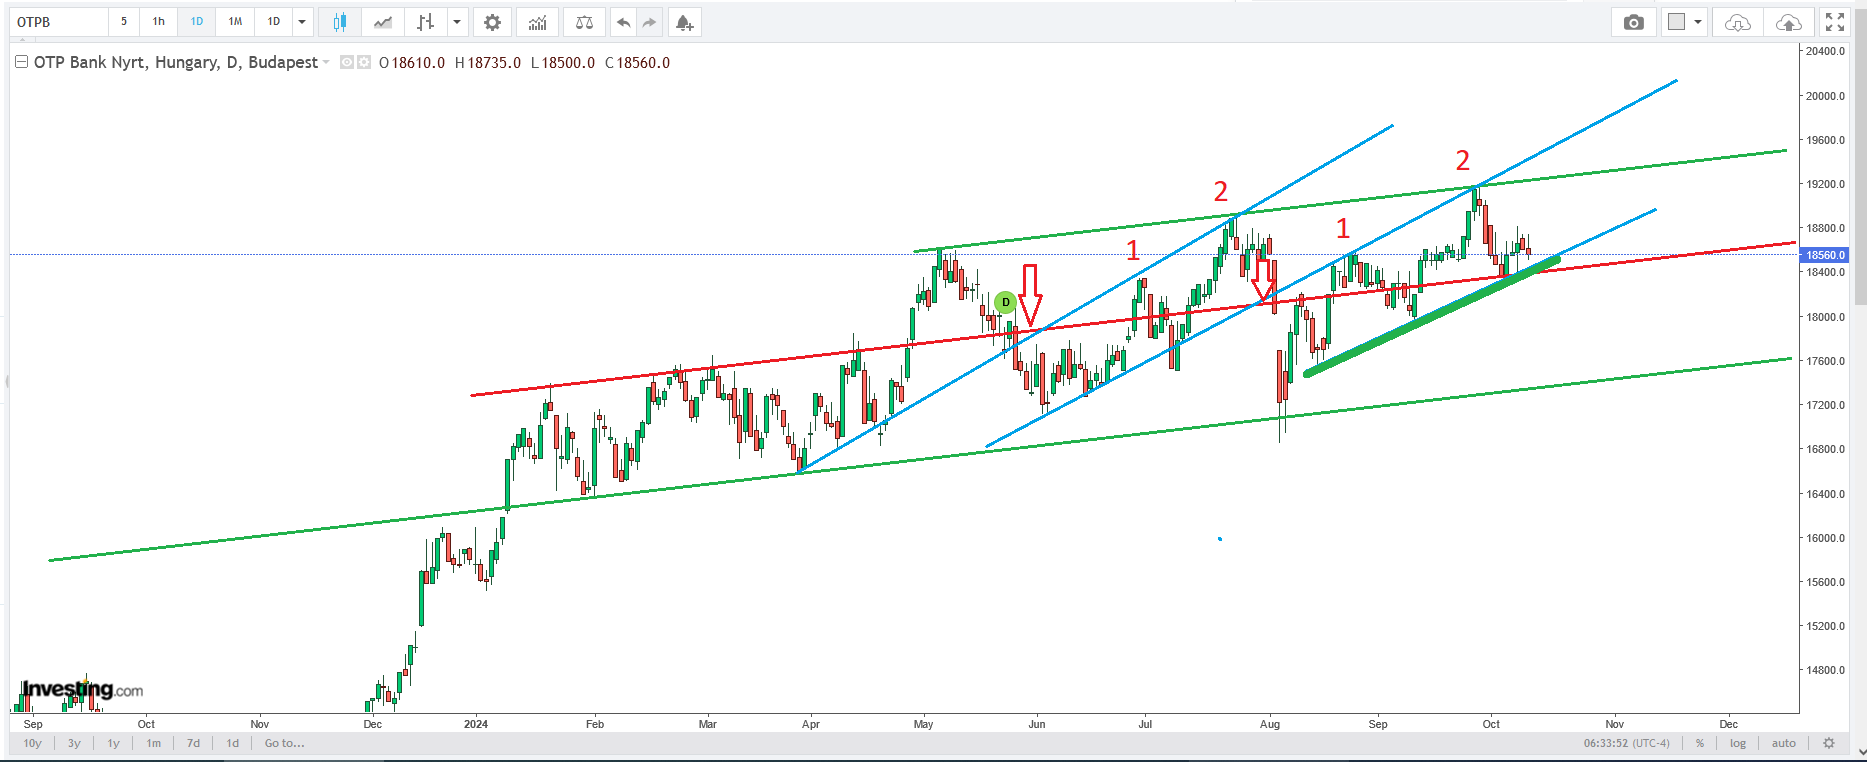This screenshot has height=762, width=1867.
Task: Open chart properties gear in top toolbar
Action: pyautogui.click(x=492, y=22)
